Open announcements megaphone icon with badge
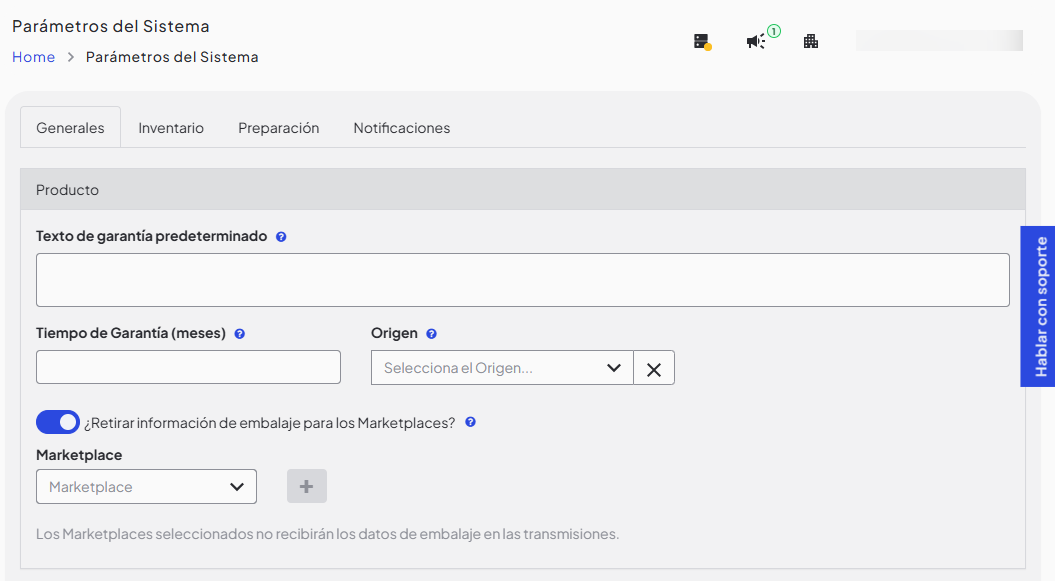The height and width of the screenshot is (581, 1055). (x=762, y=39)
